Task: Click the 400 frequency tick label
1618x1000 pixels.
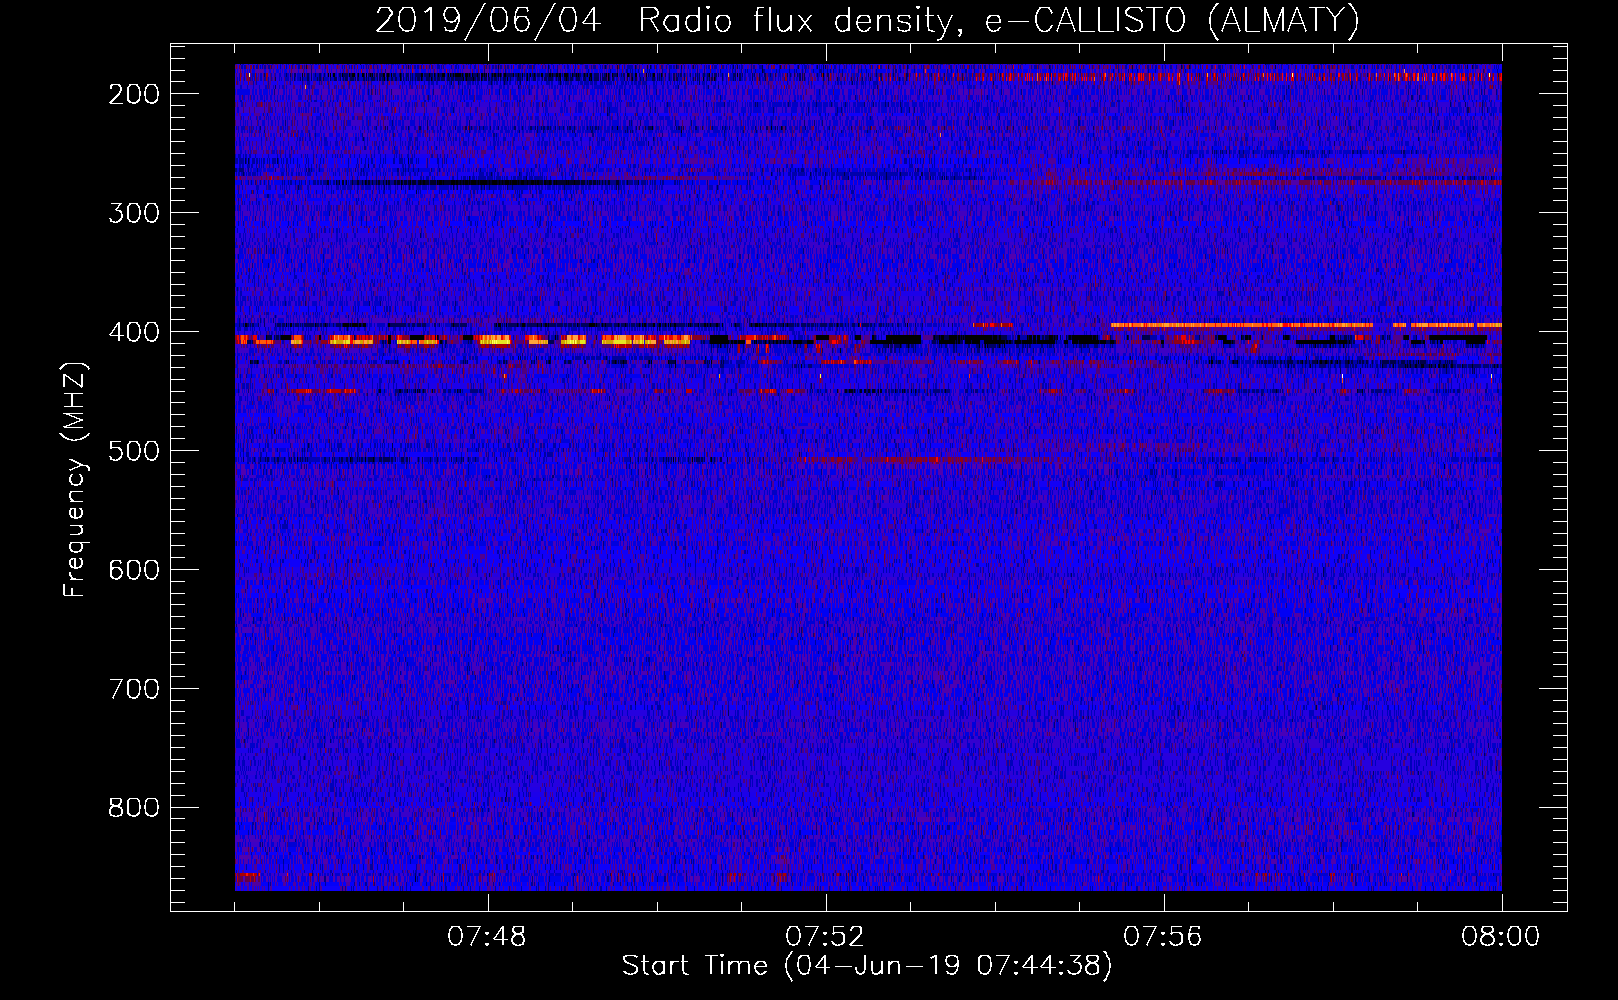Action: (134, 332)
